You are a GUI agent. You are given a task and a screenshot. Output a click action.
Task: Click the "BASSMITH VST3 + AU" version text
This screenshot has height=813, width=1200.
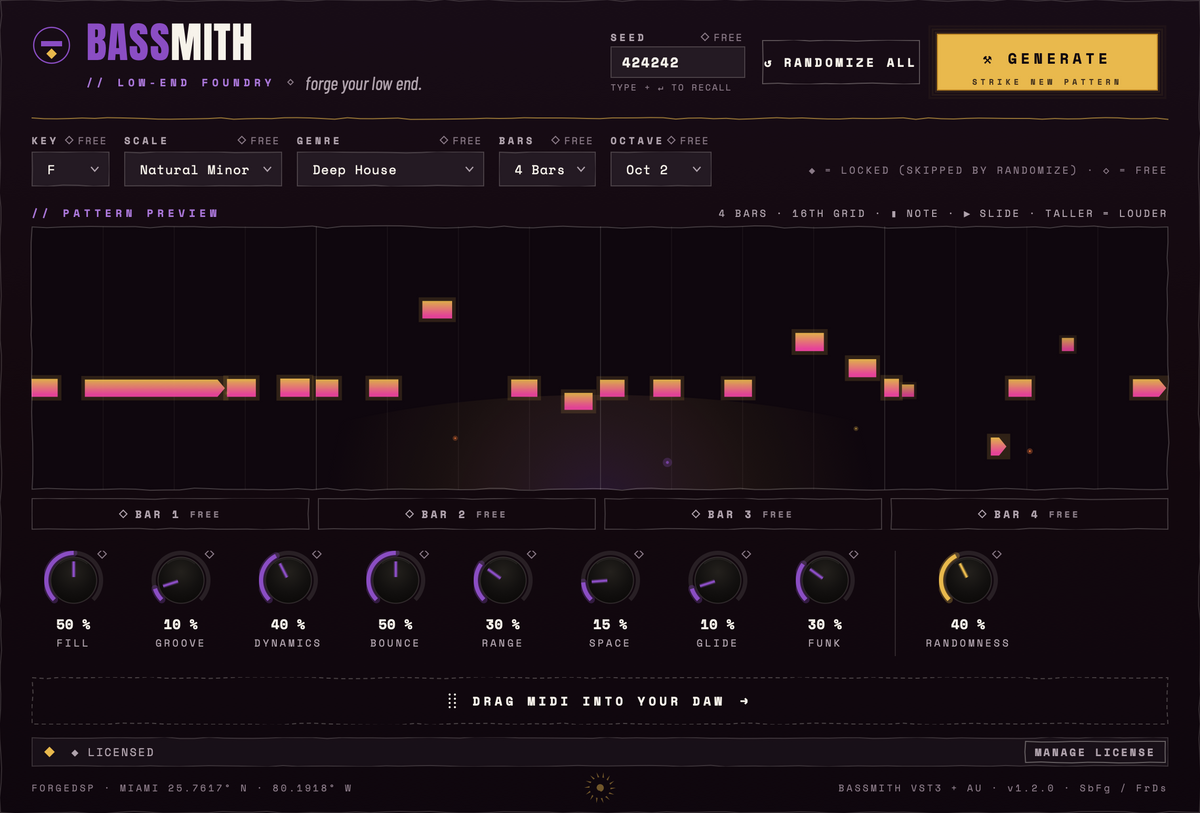[x=910, y=788]
